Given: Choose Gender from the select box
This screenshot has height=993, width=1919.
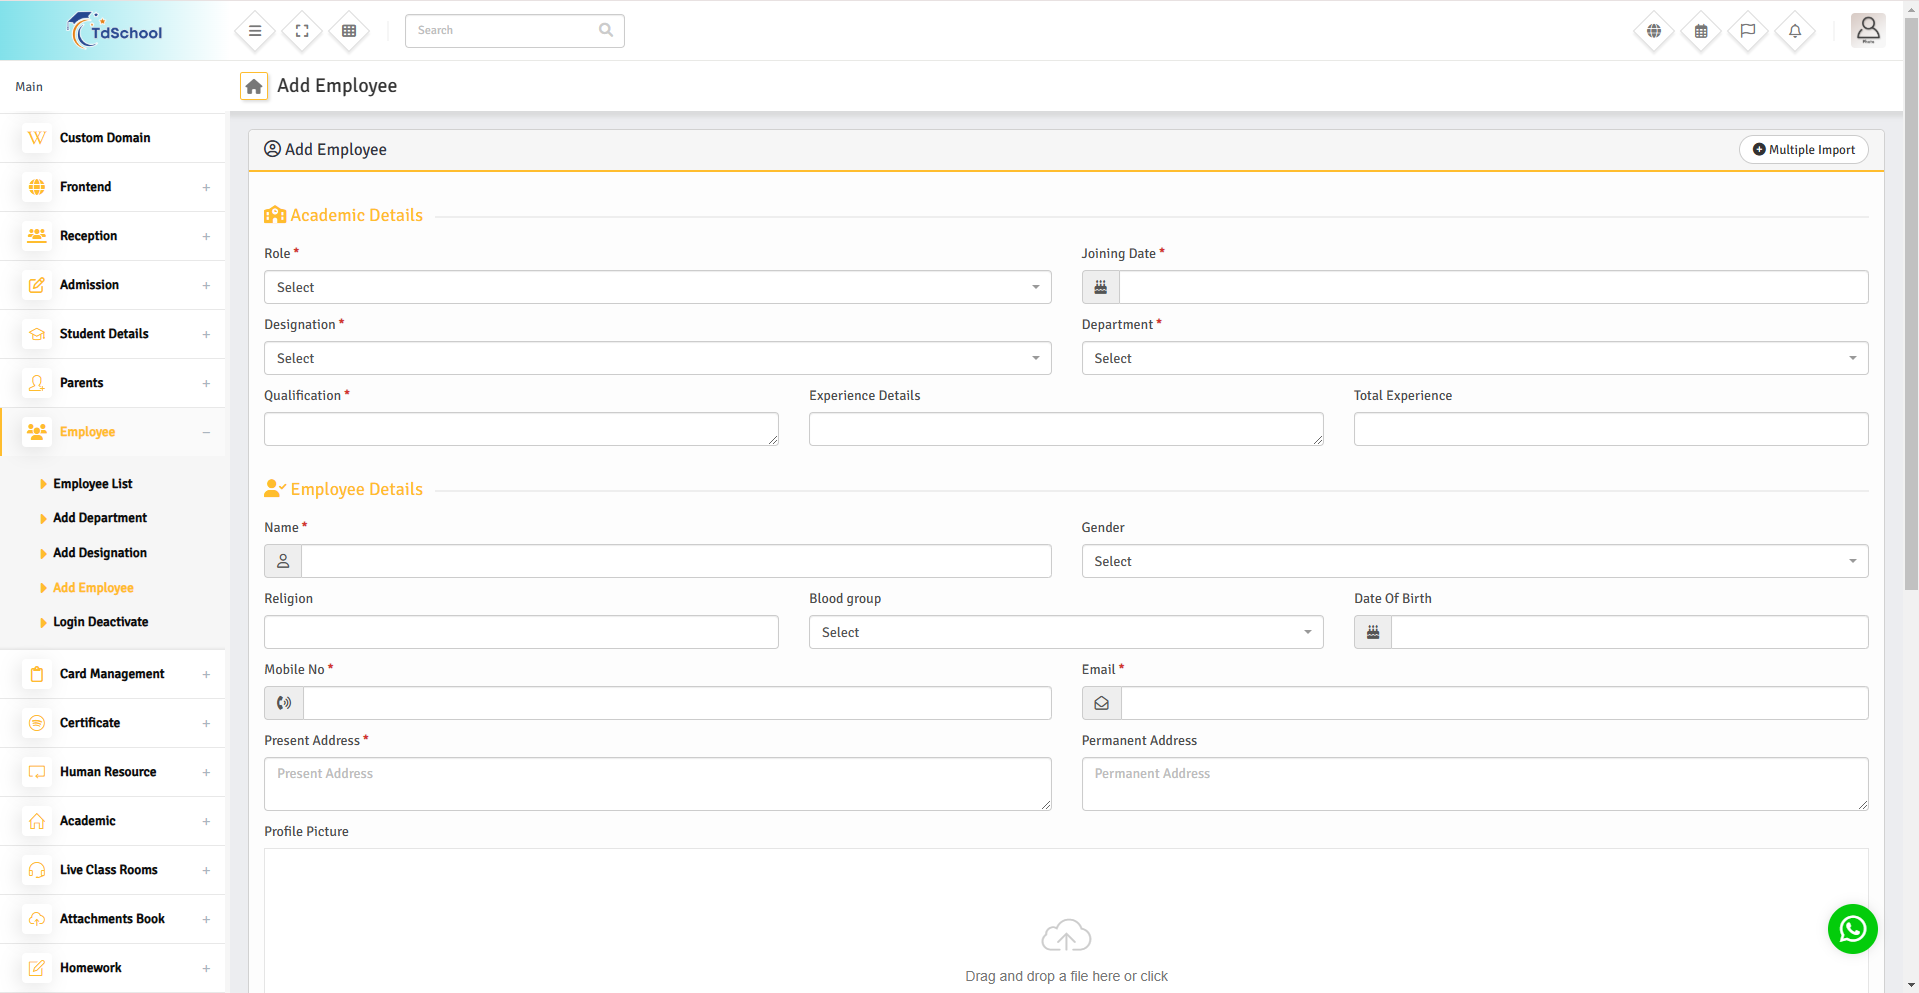Looking at the screenshot, I should 1474,562.
